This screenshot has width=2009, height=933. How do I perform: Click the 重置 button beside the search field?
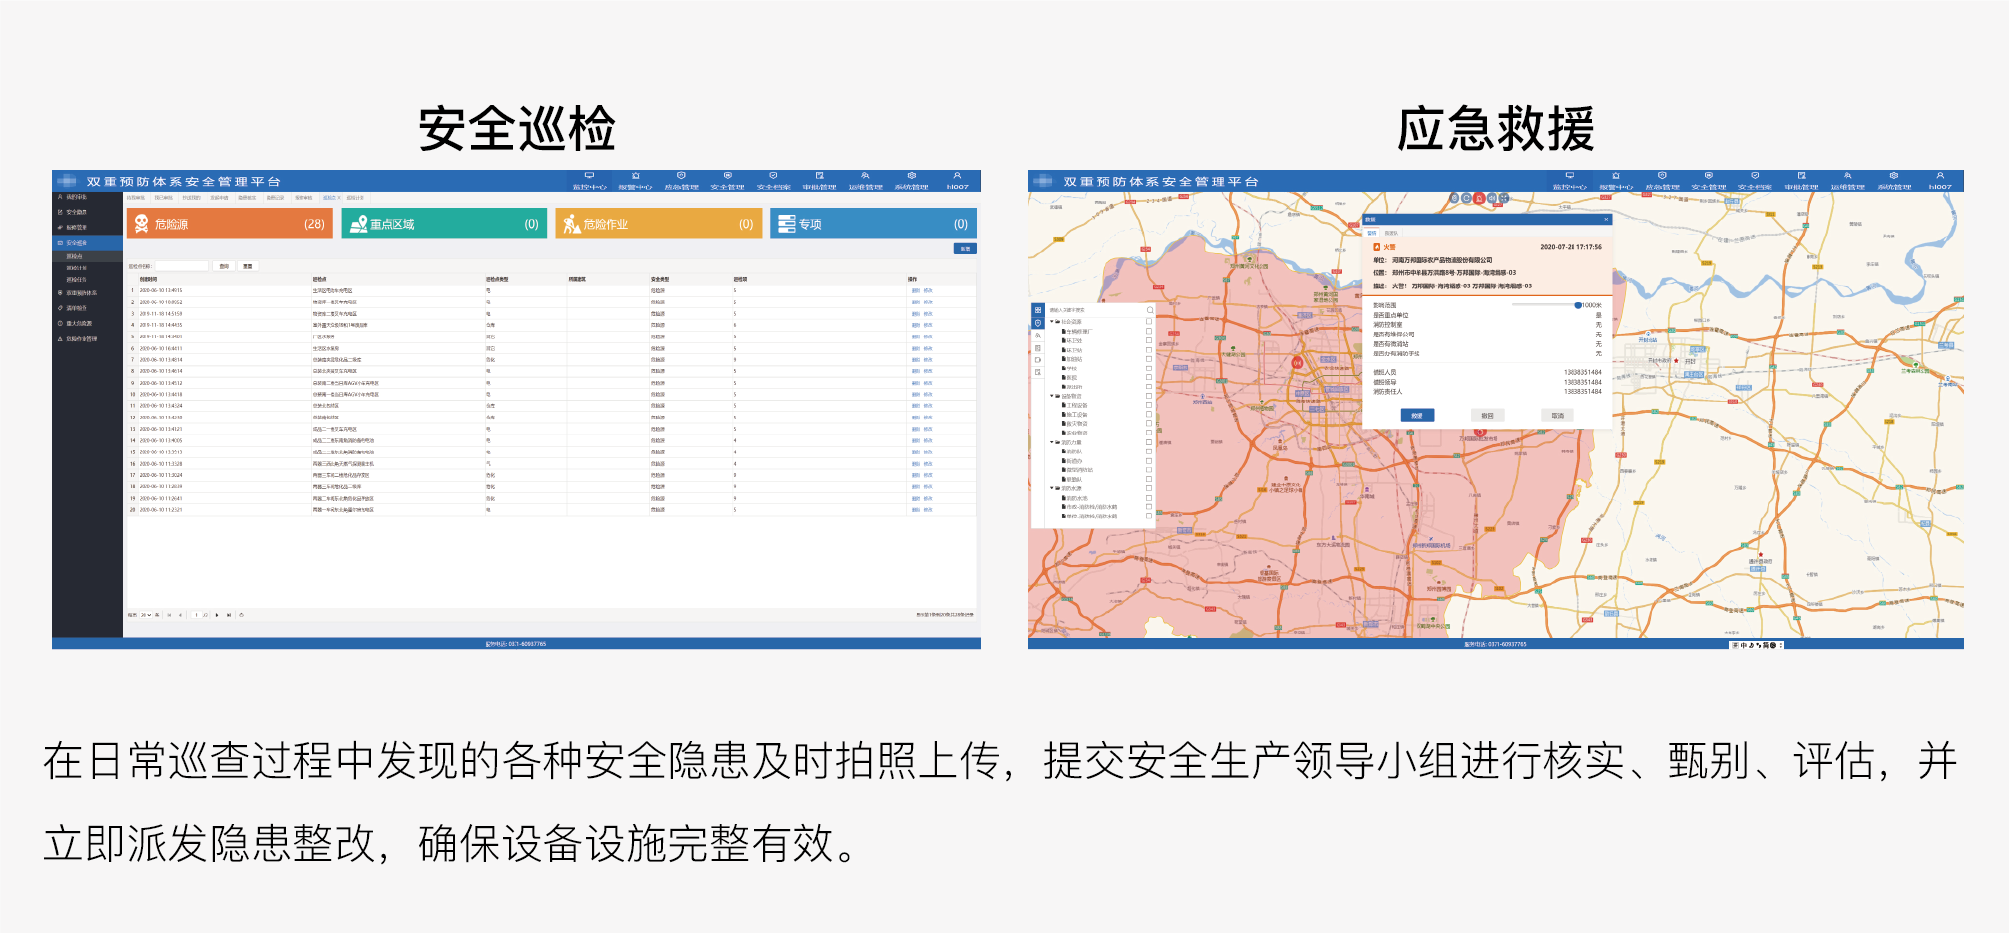(248, 266)
